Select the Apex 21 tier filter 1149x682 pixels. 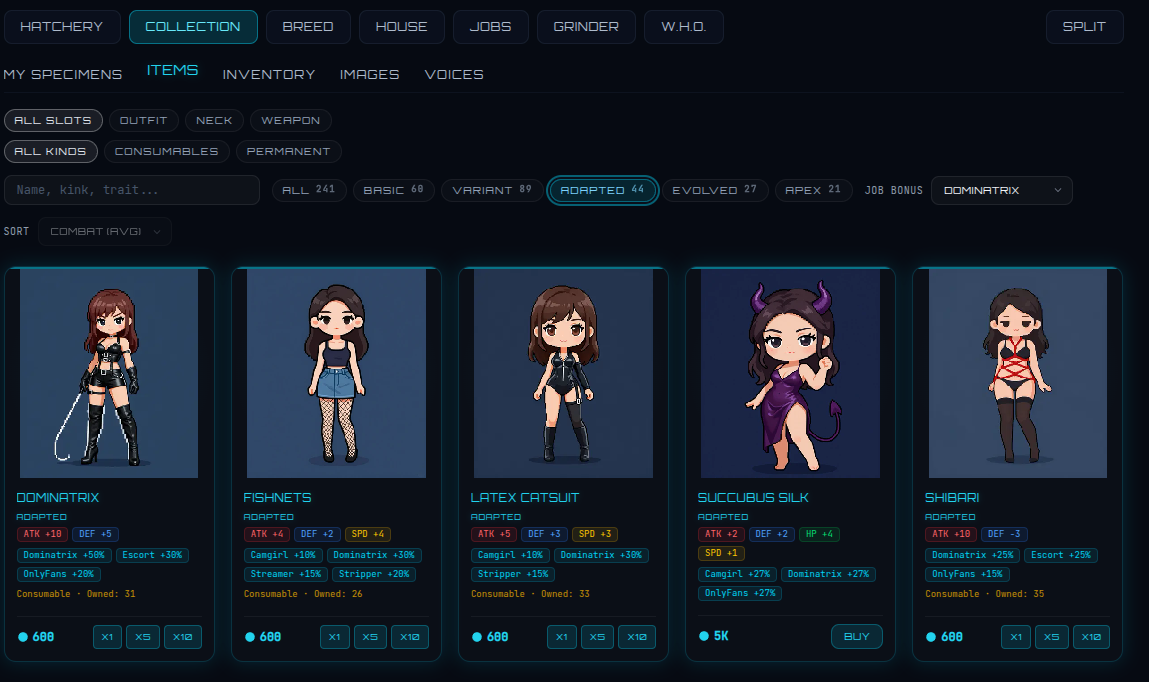(x=813, y=190)
